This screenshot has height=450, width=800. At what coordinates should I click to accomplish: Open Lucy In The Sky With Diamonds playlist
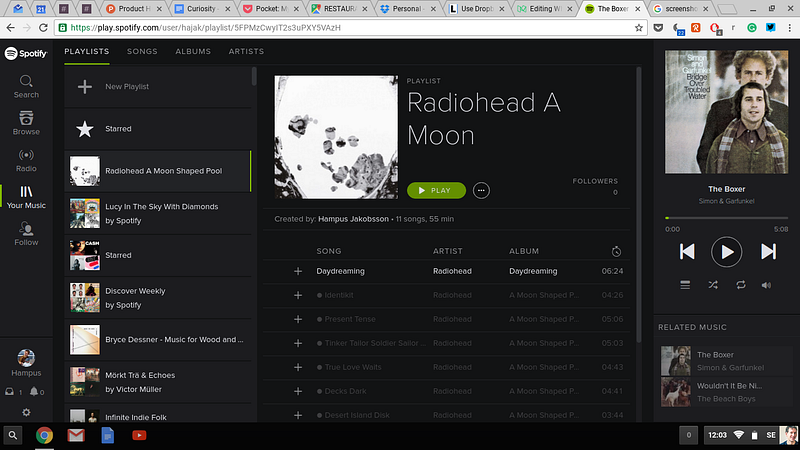[158, 213]
